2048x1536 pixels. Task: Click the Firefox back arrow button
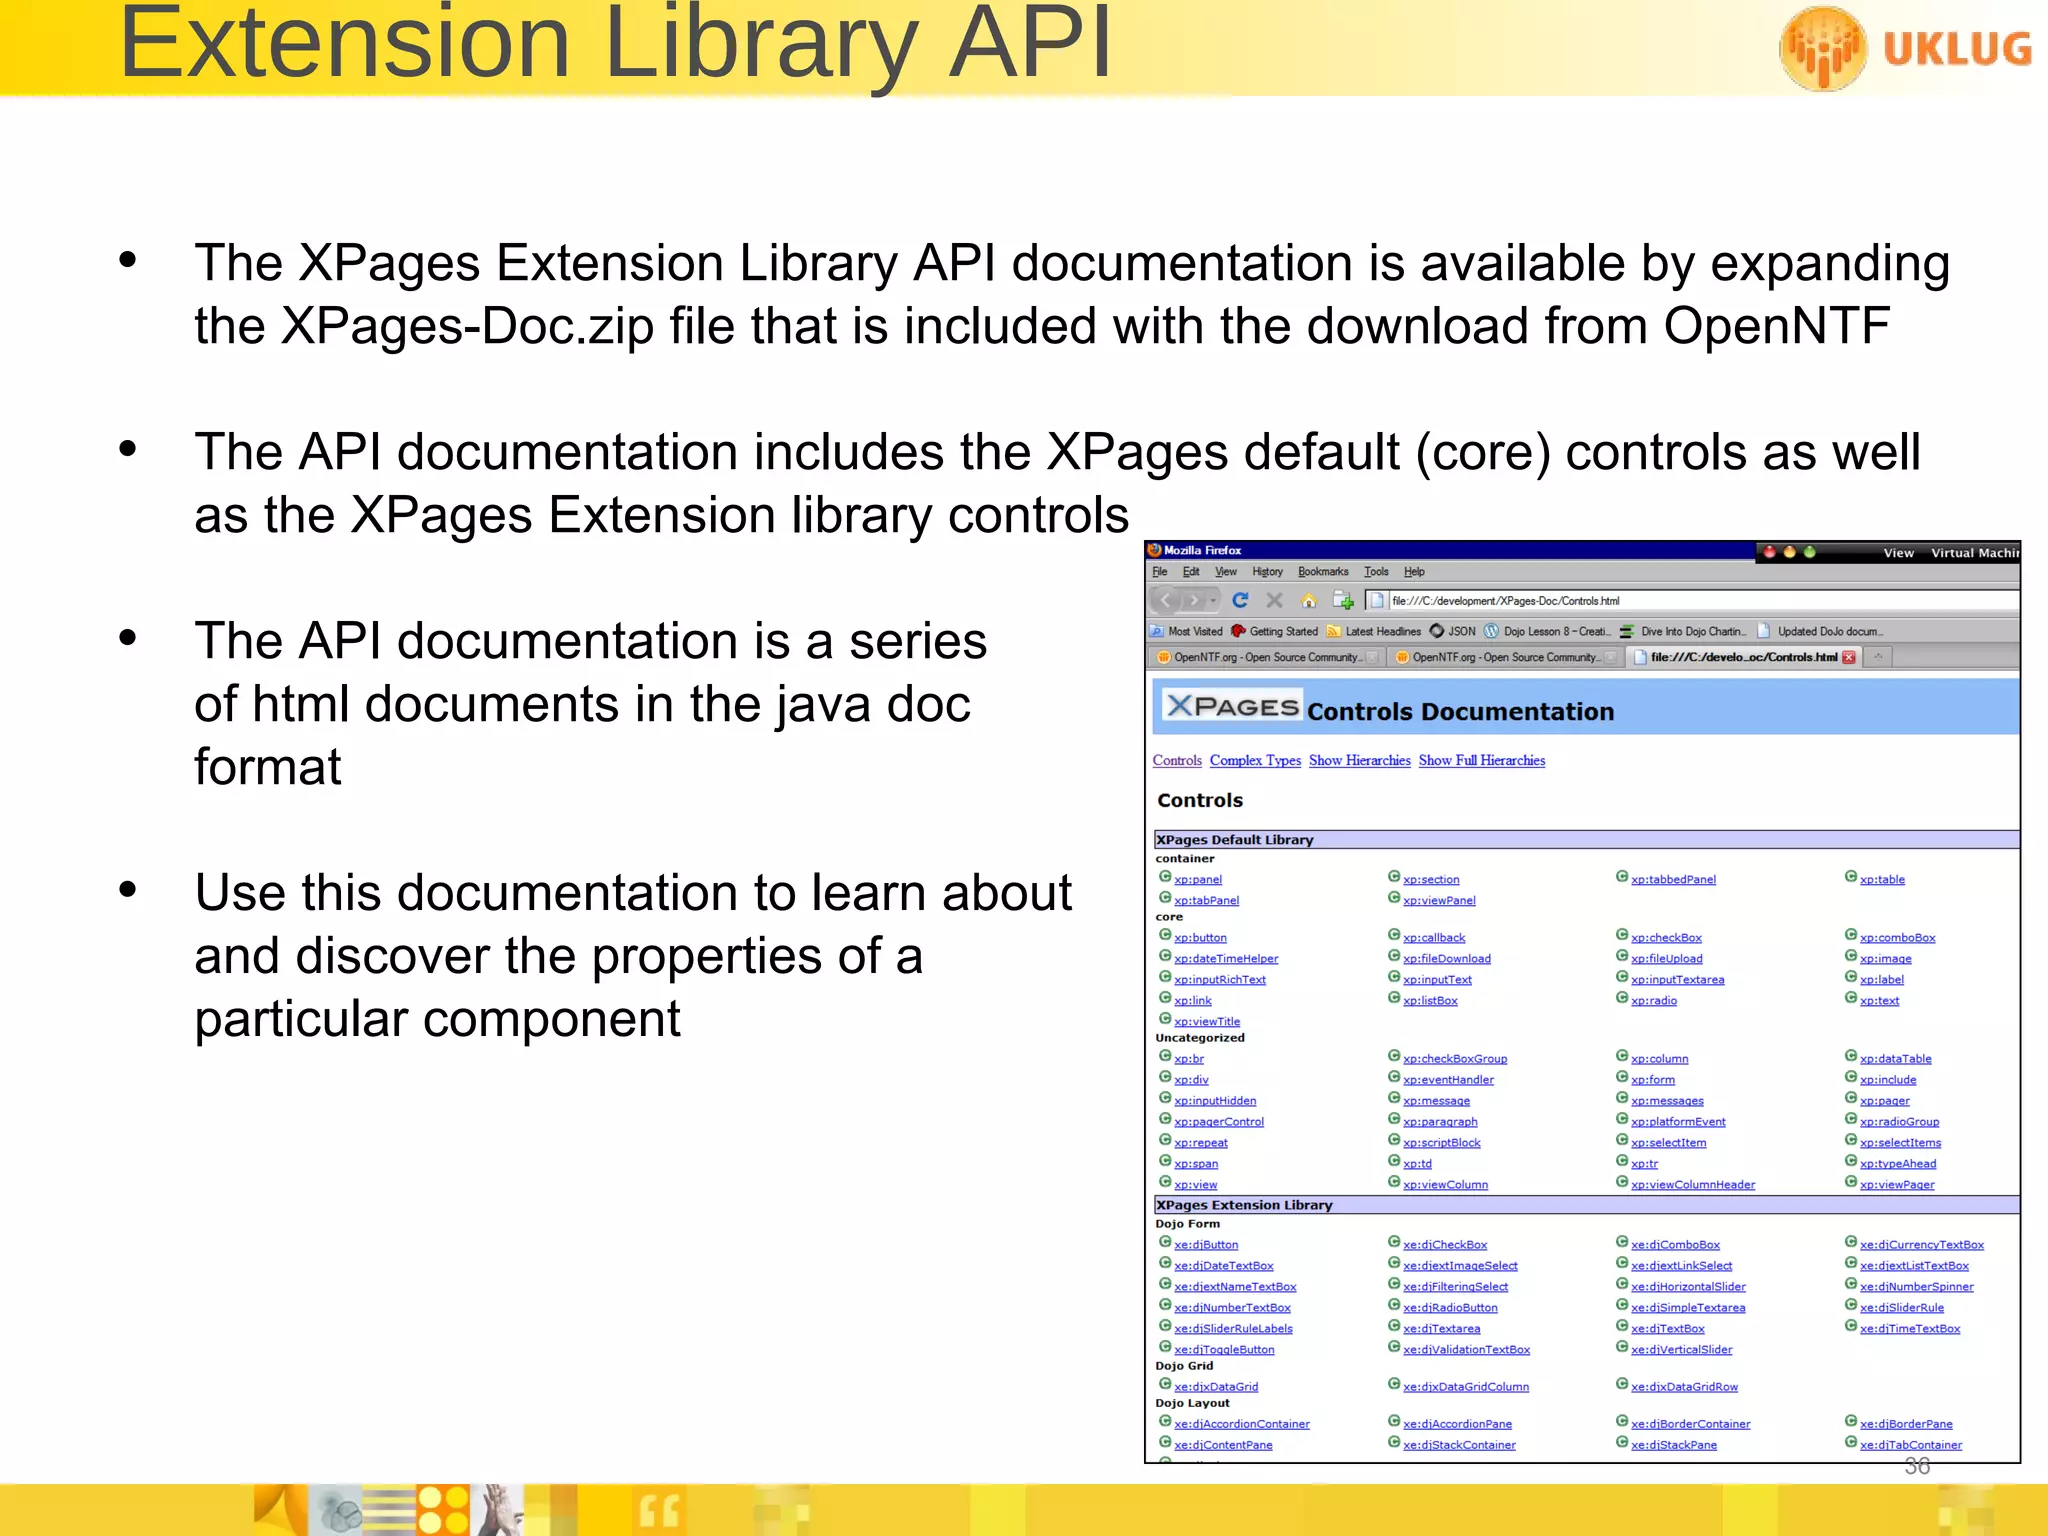(1165, 600)
